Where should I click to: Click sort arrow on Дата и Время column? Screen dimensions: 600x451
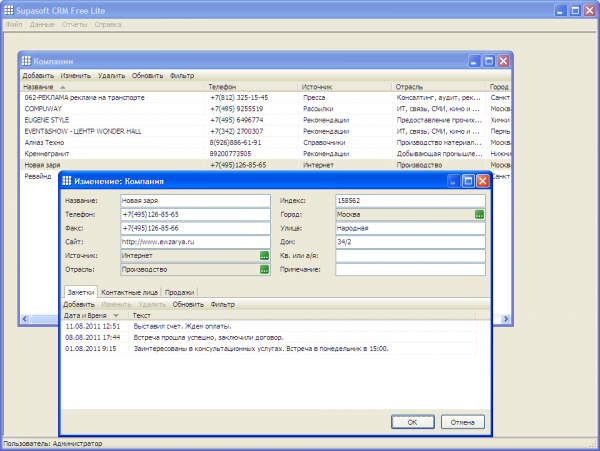point(115,315)
